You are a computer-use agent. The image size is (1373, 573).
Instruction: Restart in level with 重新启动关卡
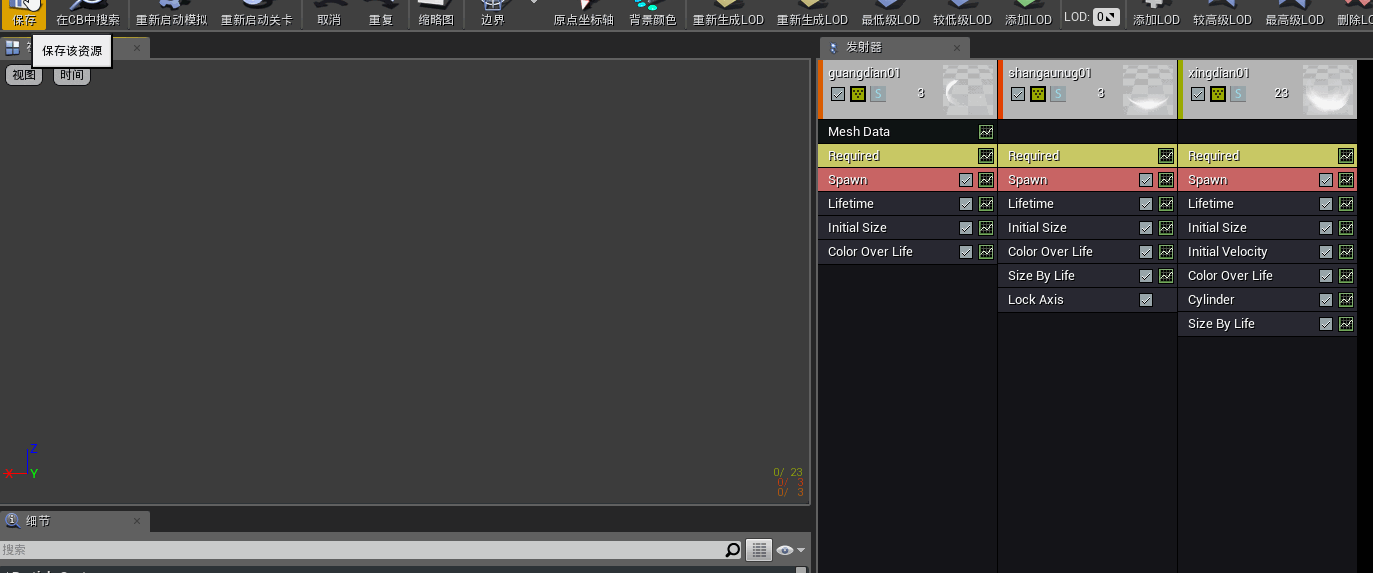tap(256, 14)
